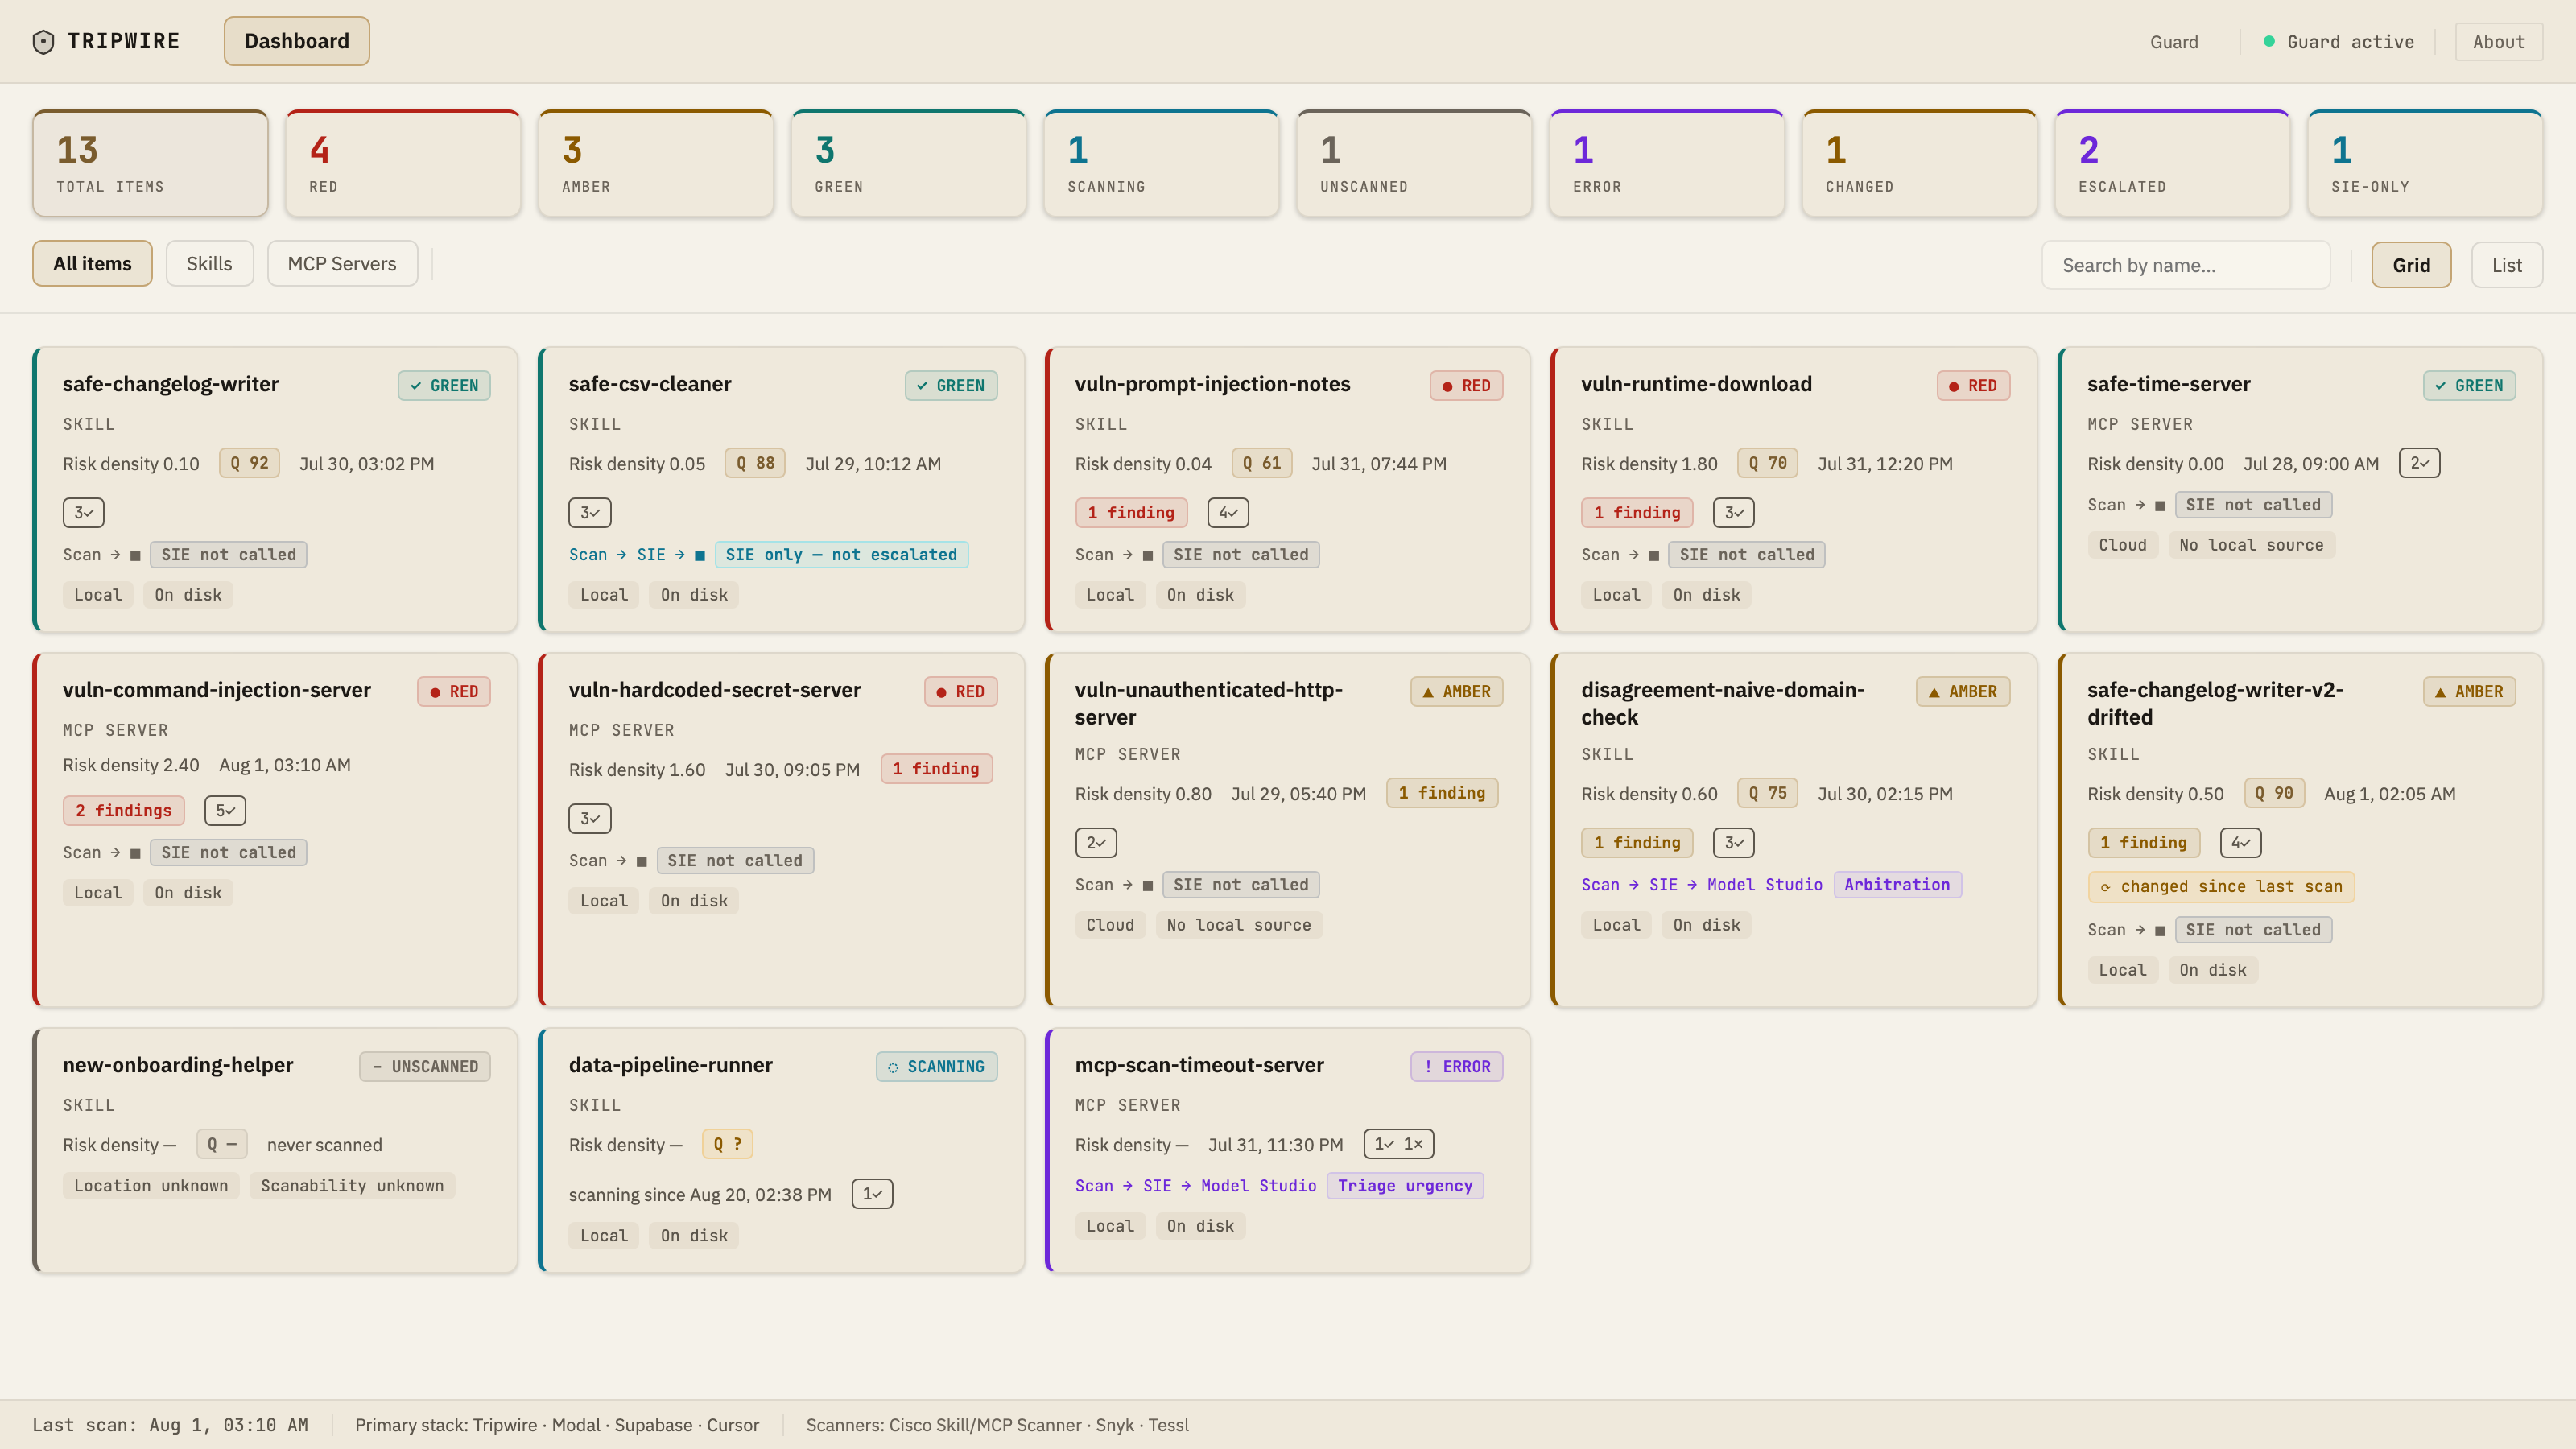The width and height of the screenshot is (2576, 1449).
Task: Click the GREEN status badge on safe-csv-cleaner
Action: point(951,386)
